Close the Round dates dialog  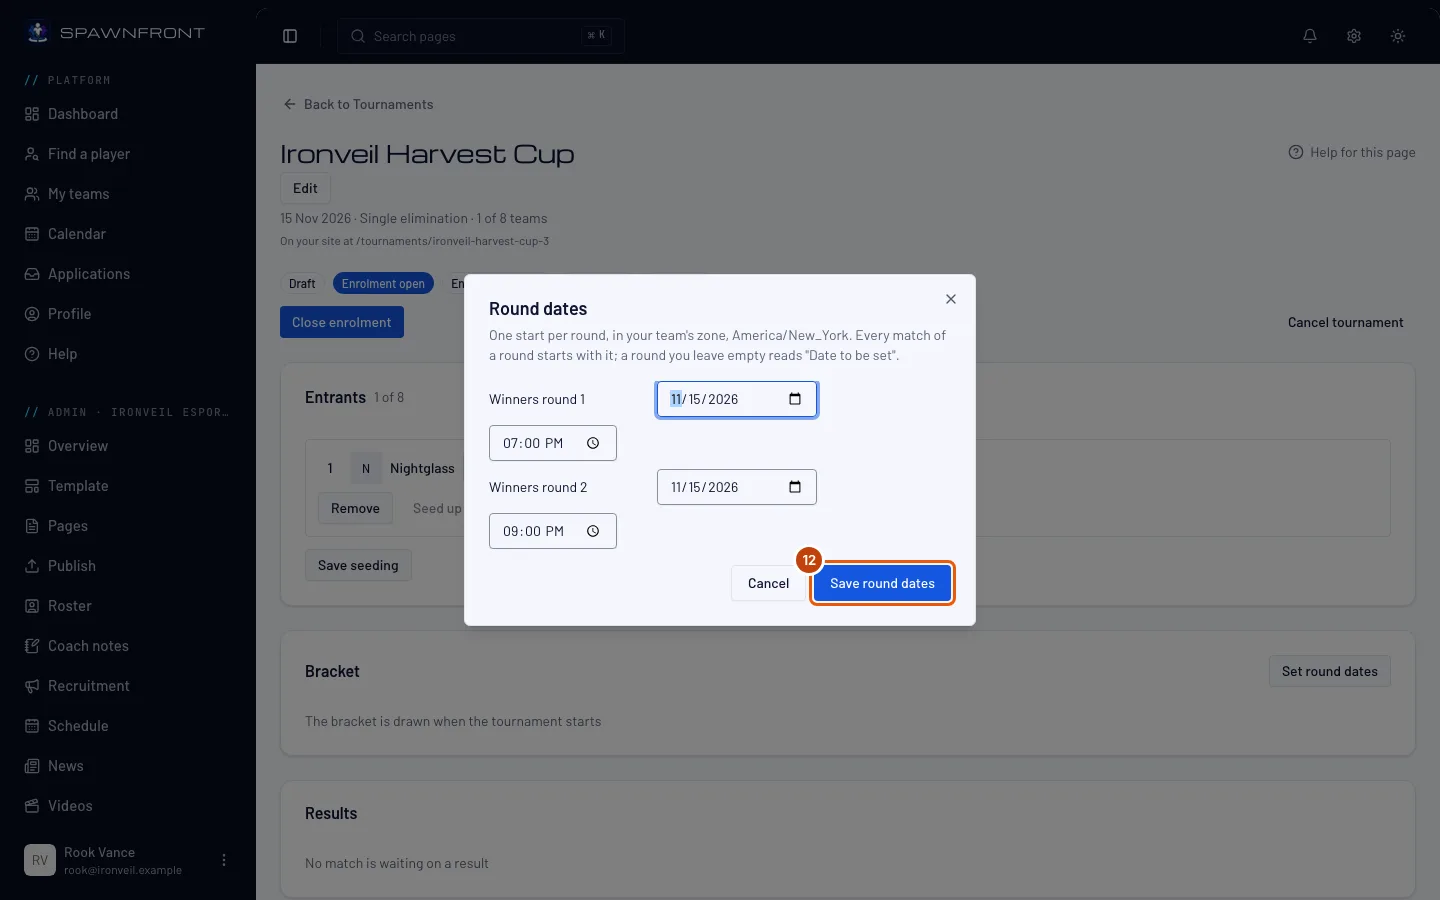pos(951,299)
